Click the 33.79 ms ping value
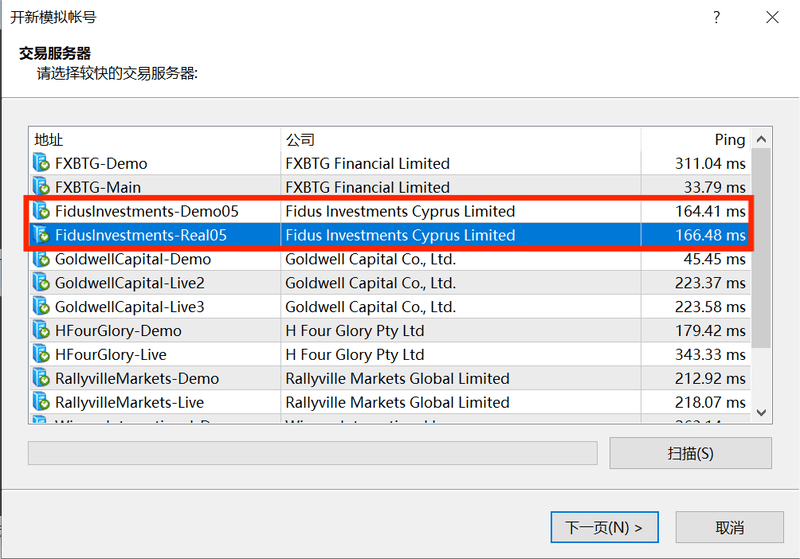The width and height of the screenshot is (800, 559). click(x=714, y=187)
